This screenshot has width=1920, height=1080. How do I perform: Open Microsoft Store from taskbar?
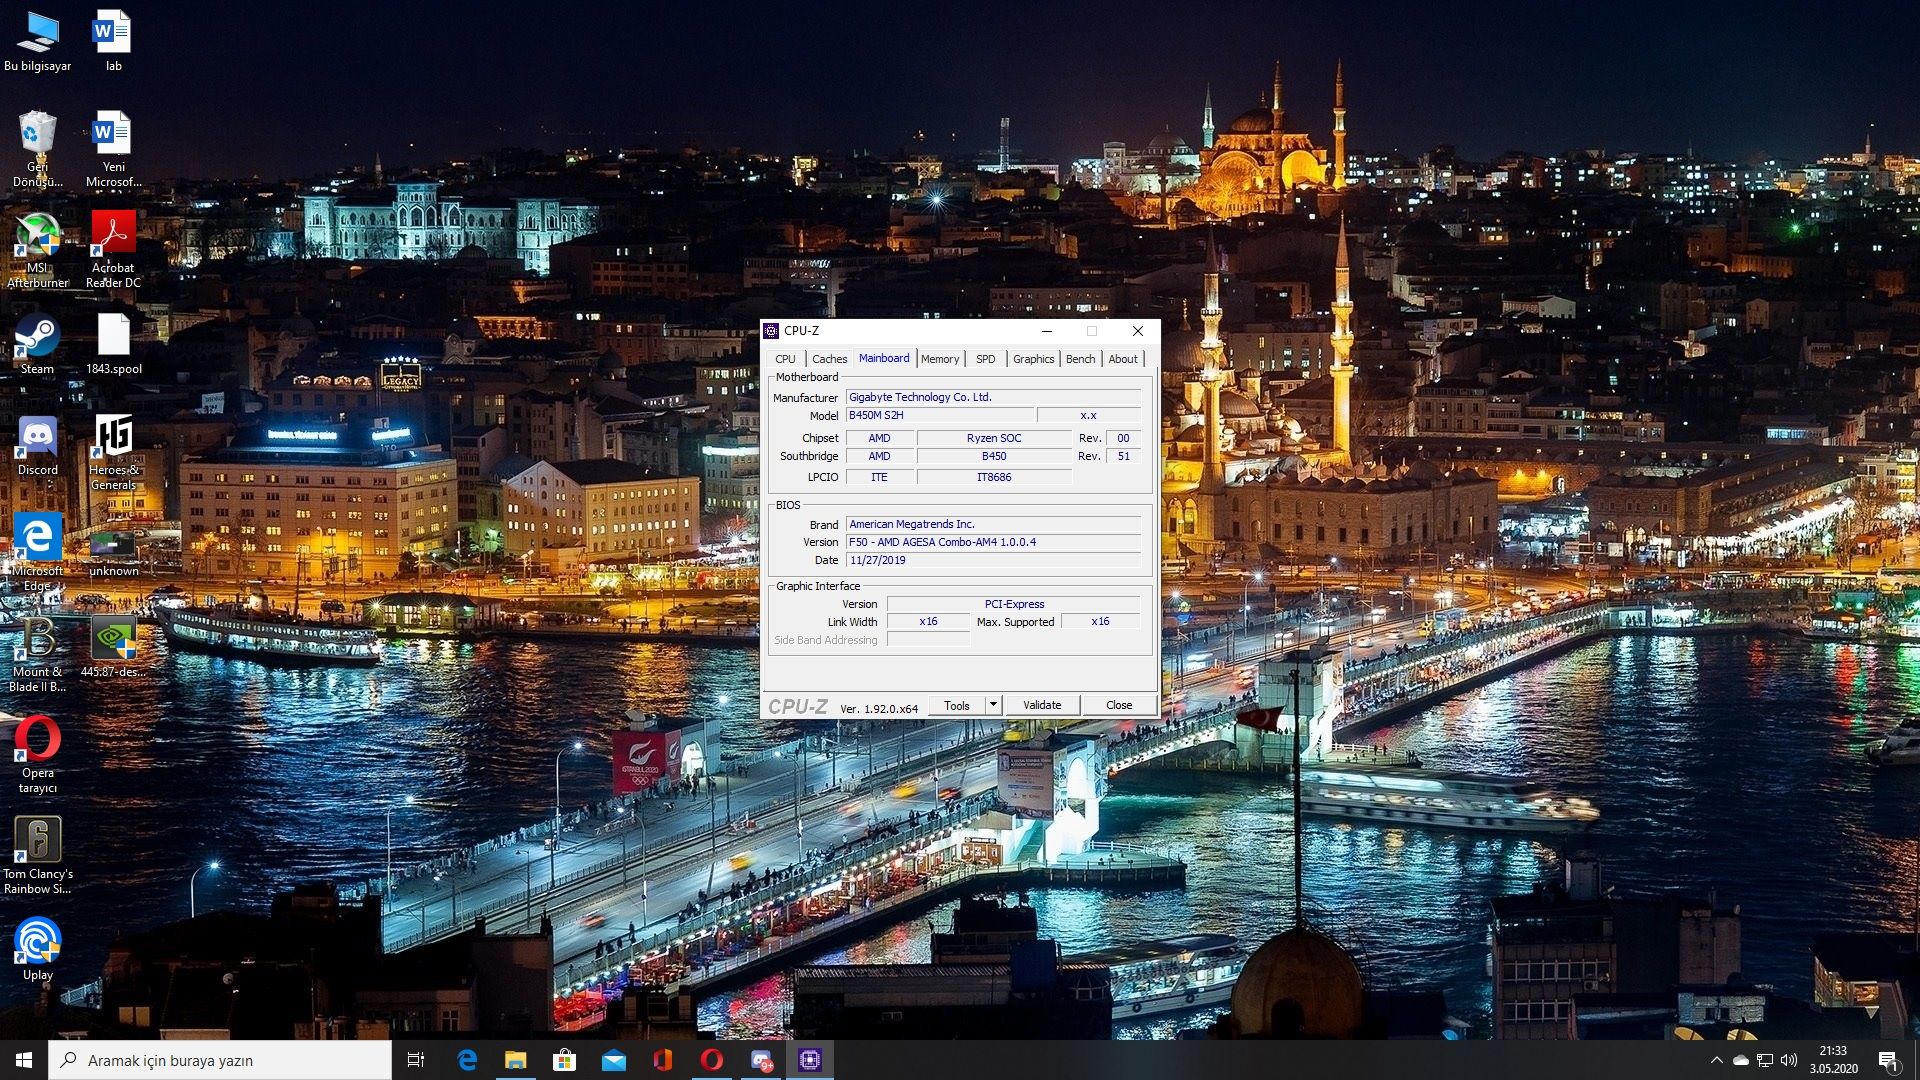pyautogui.click(x=565, y=1060)
